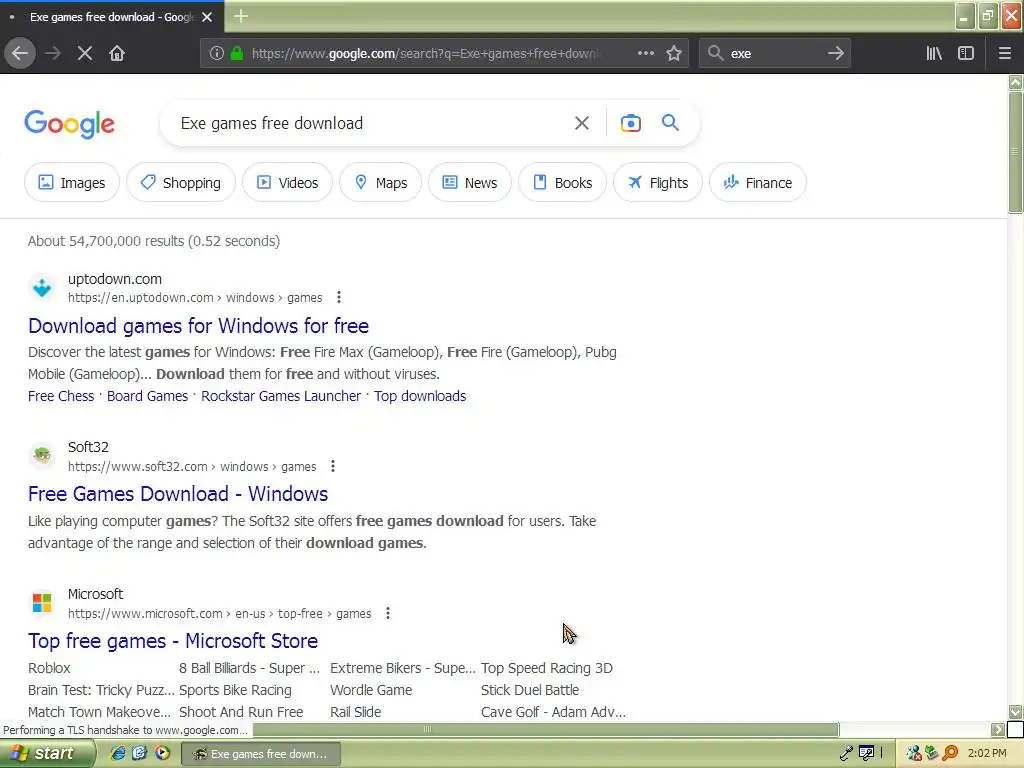Viewport: 1024px width, 768px height.
Task: Click the Google logo
Action: point(69,123)
